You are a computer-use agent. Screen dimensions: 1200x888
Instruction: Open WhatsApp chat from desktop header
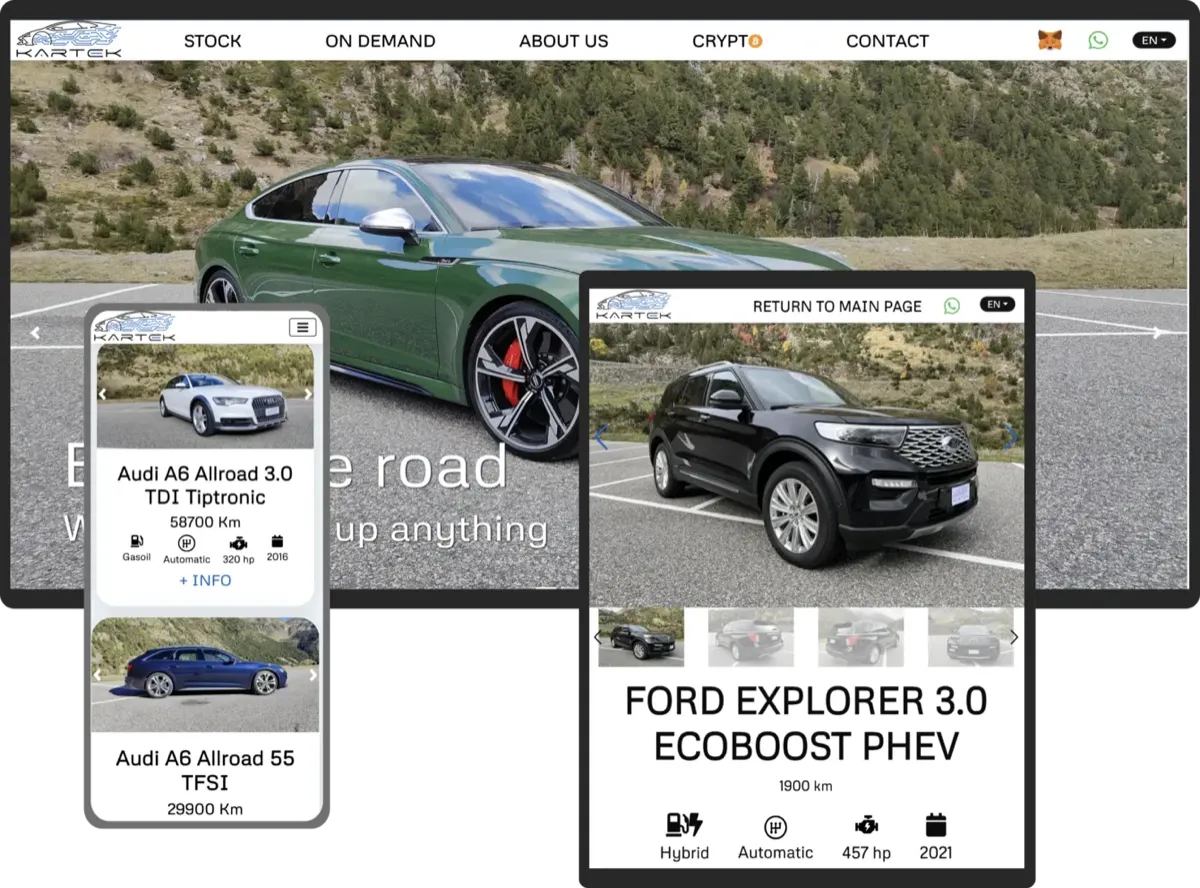[1098, 41]
